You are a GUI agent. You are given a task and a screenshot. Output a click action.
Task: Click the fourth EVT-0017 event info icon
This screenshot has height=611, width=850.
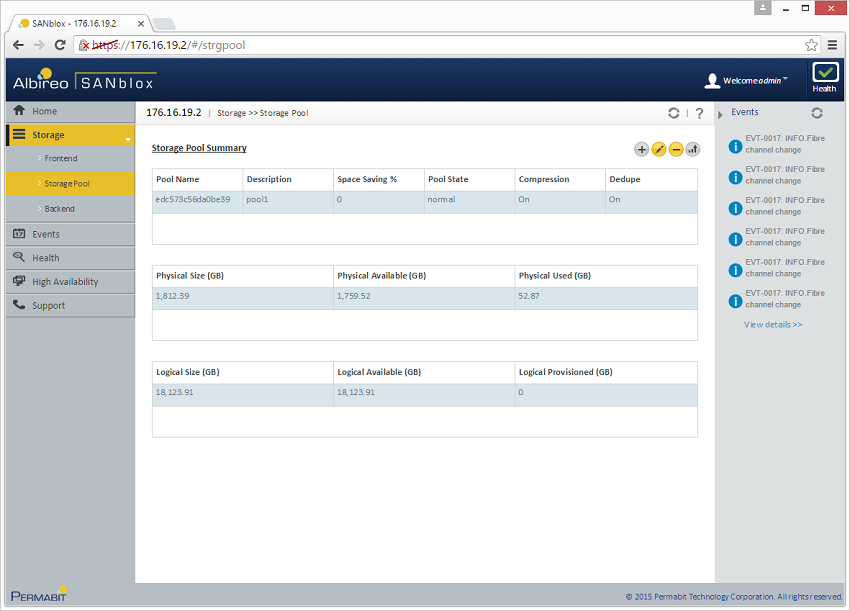click(x=735, y=239)
